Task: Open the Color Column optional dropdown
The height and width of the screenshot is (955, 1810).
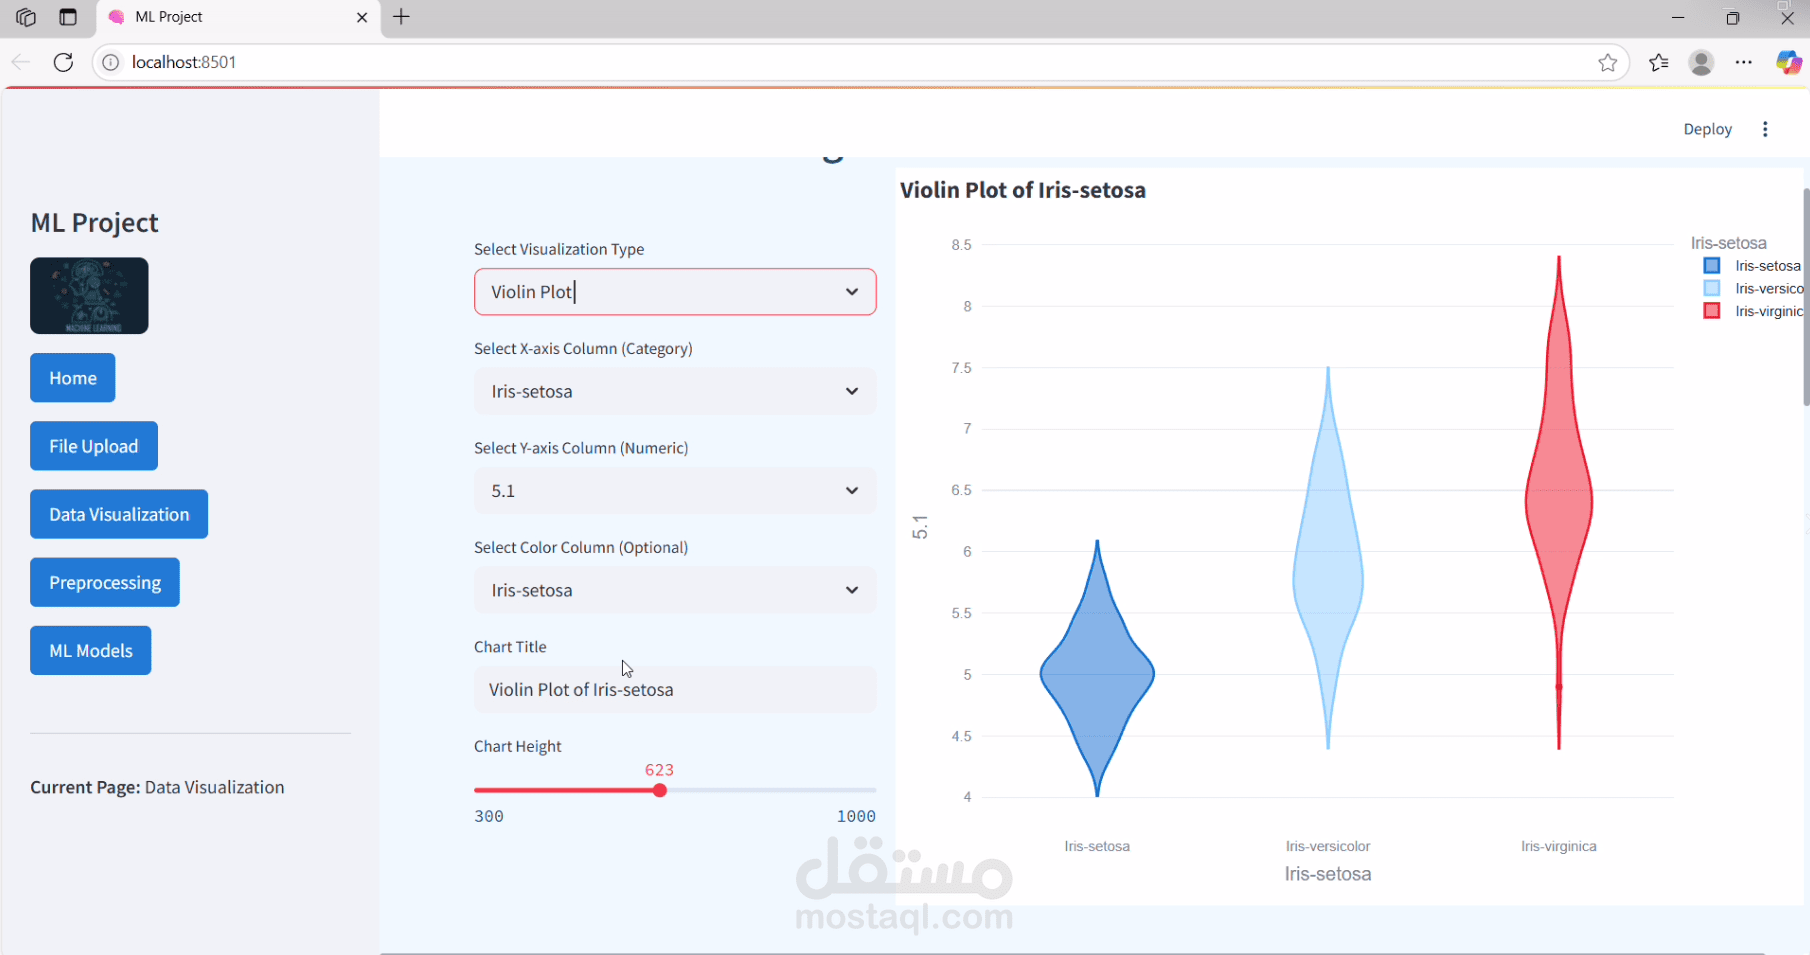Action: [675, 590]
